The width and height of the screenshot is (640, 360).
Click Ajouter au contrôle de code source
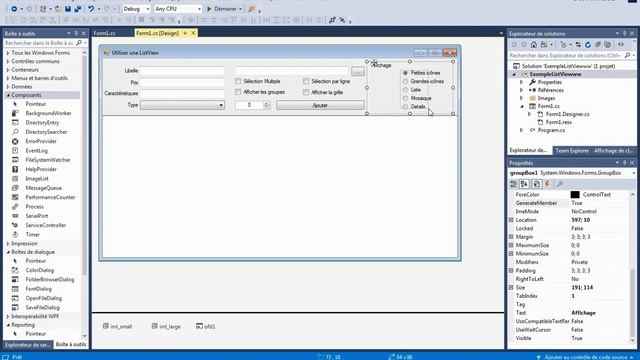[585, 357]
